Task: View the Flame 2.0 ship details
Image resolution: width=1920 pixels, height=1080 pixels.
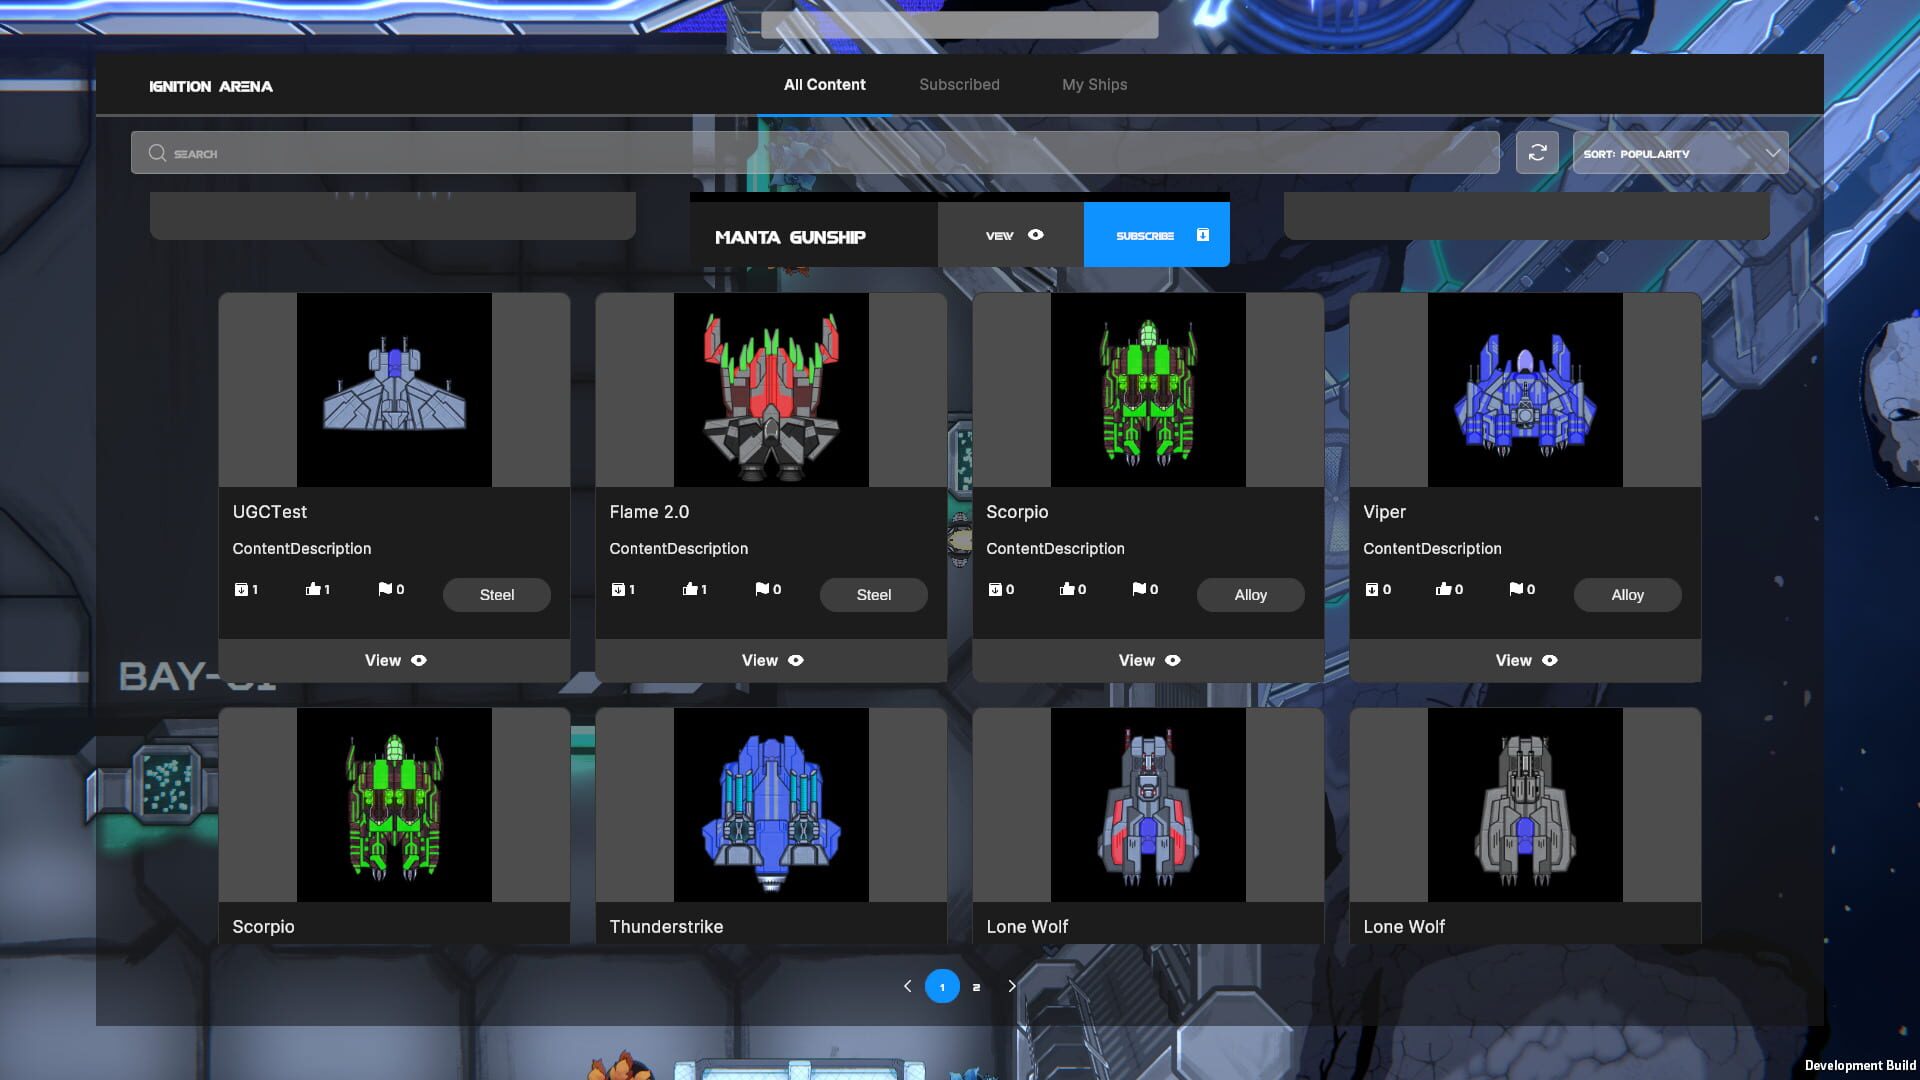Action: point(772,660)
